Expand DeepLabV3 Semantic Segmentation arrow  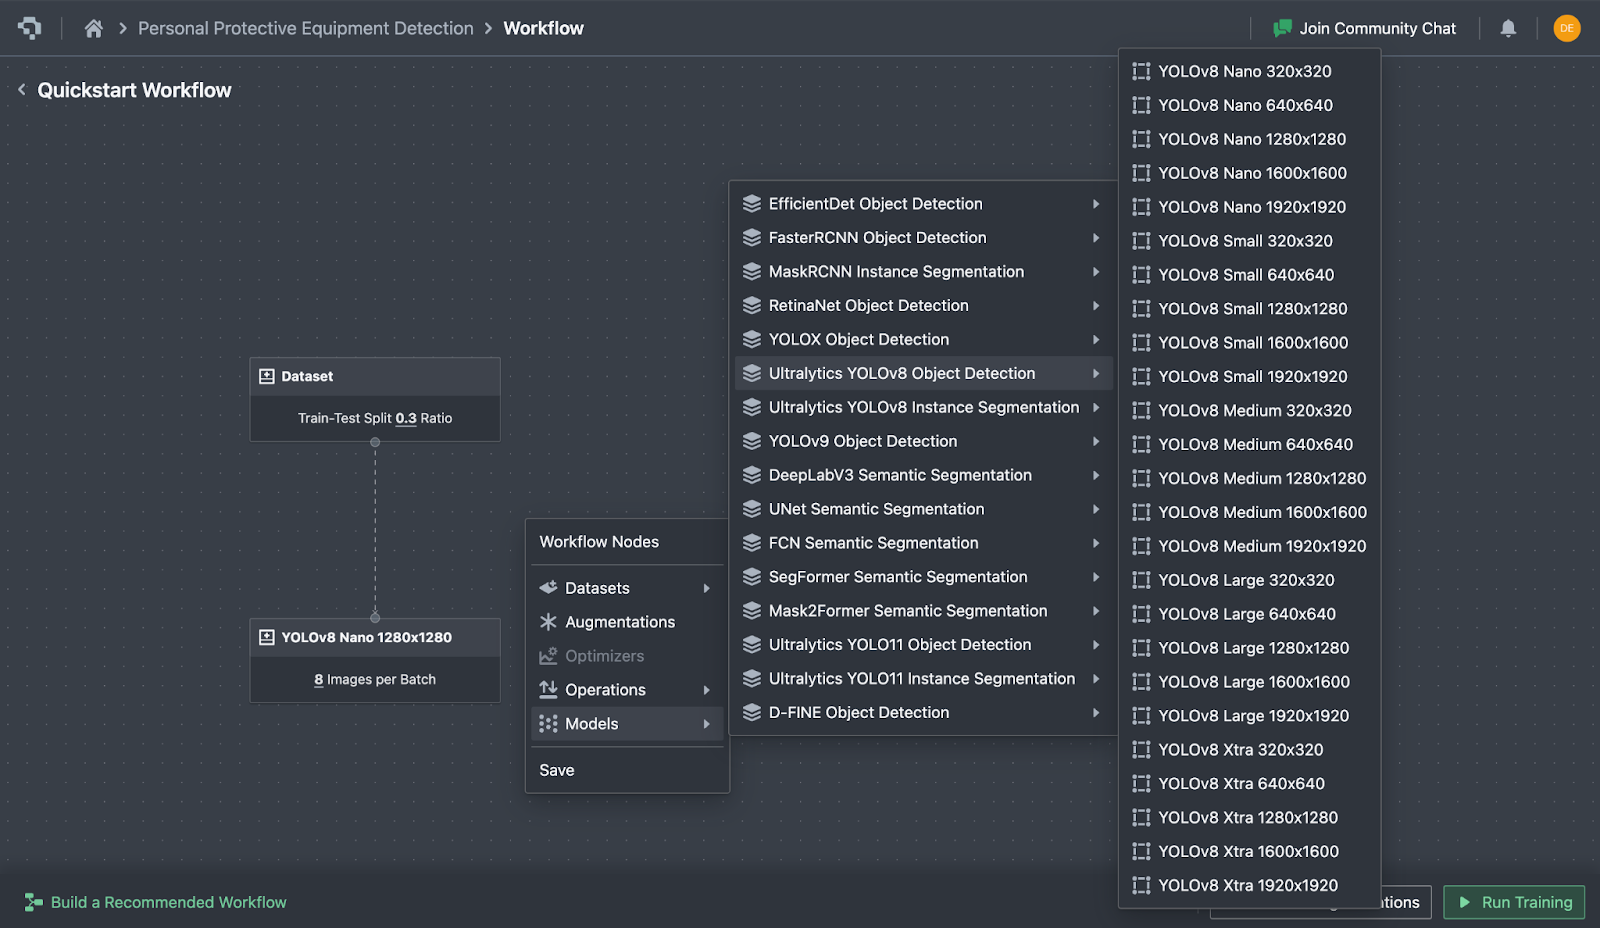(x=1096, y=476)
